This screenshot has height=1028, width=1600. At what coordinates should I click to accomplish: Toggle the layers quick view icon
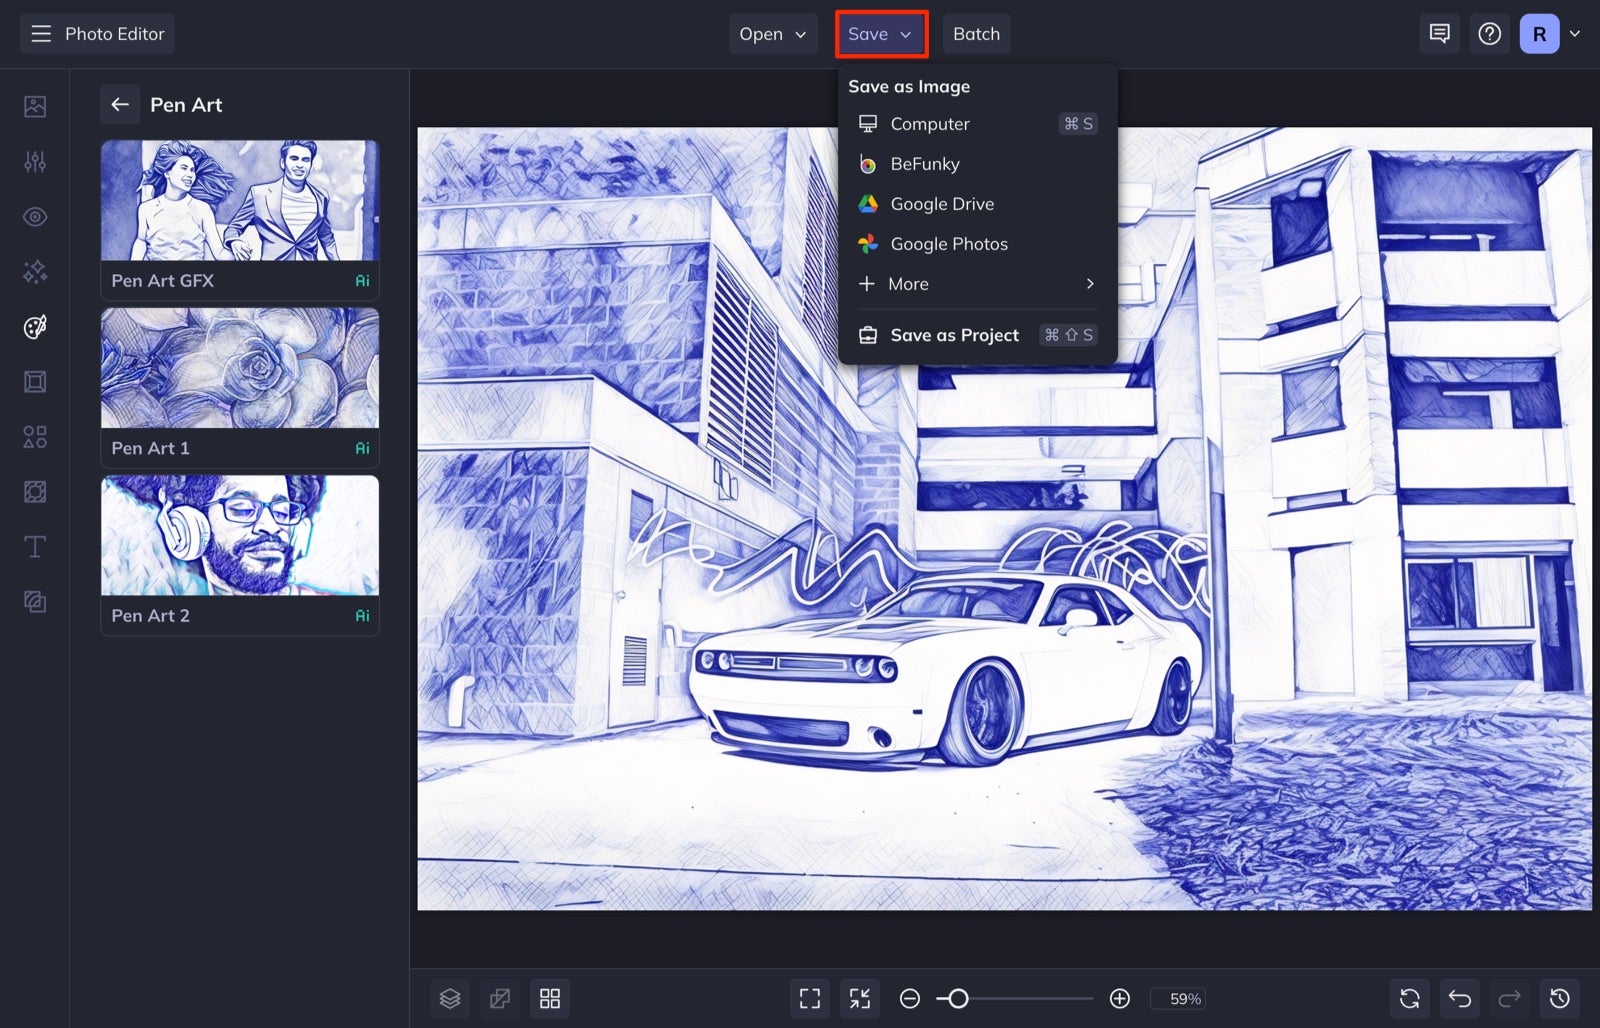pos(450,998)
